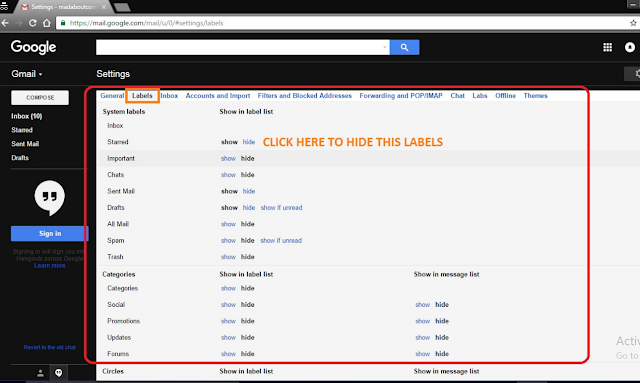Open Filters and Blocked Addresses tab
The width and height of the screenshot is (640, 383).
click(304, 96)
